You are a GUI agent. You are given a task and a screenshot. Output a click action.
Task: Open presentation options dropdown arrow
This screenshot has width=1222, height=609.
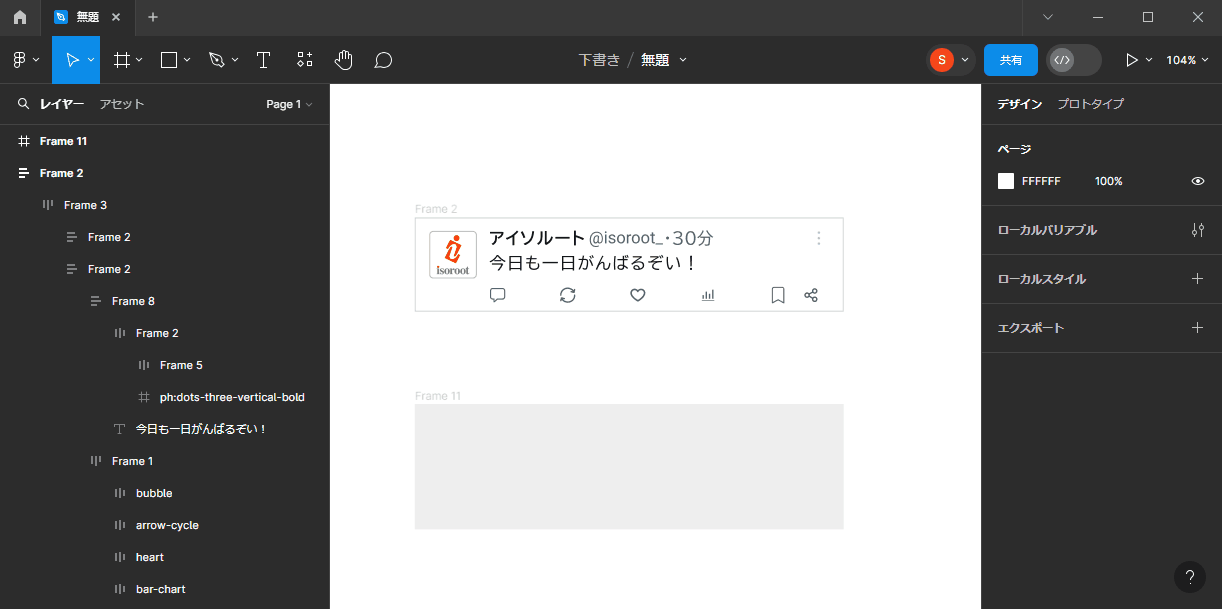[x=1149, y=60]
